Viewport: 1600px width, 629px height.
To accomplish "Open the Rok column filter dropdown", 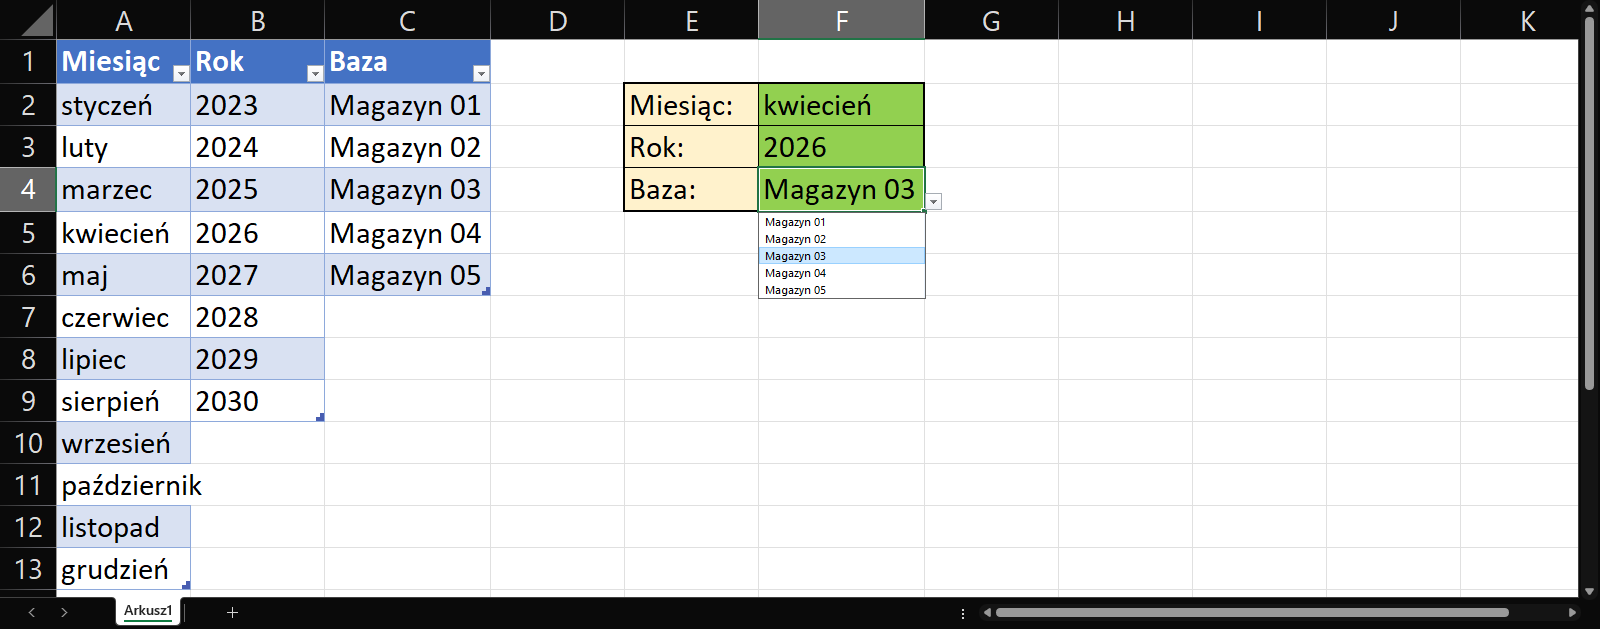I will (x=315, y=73).
